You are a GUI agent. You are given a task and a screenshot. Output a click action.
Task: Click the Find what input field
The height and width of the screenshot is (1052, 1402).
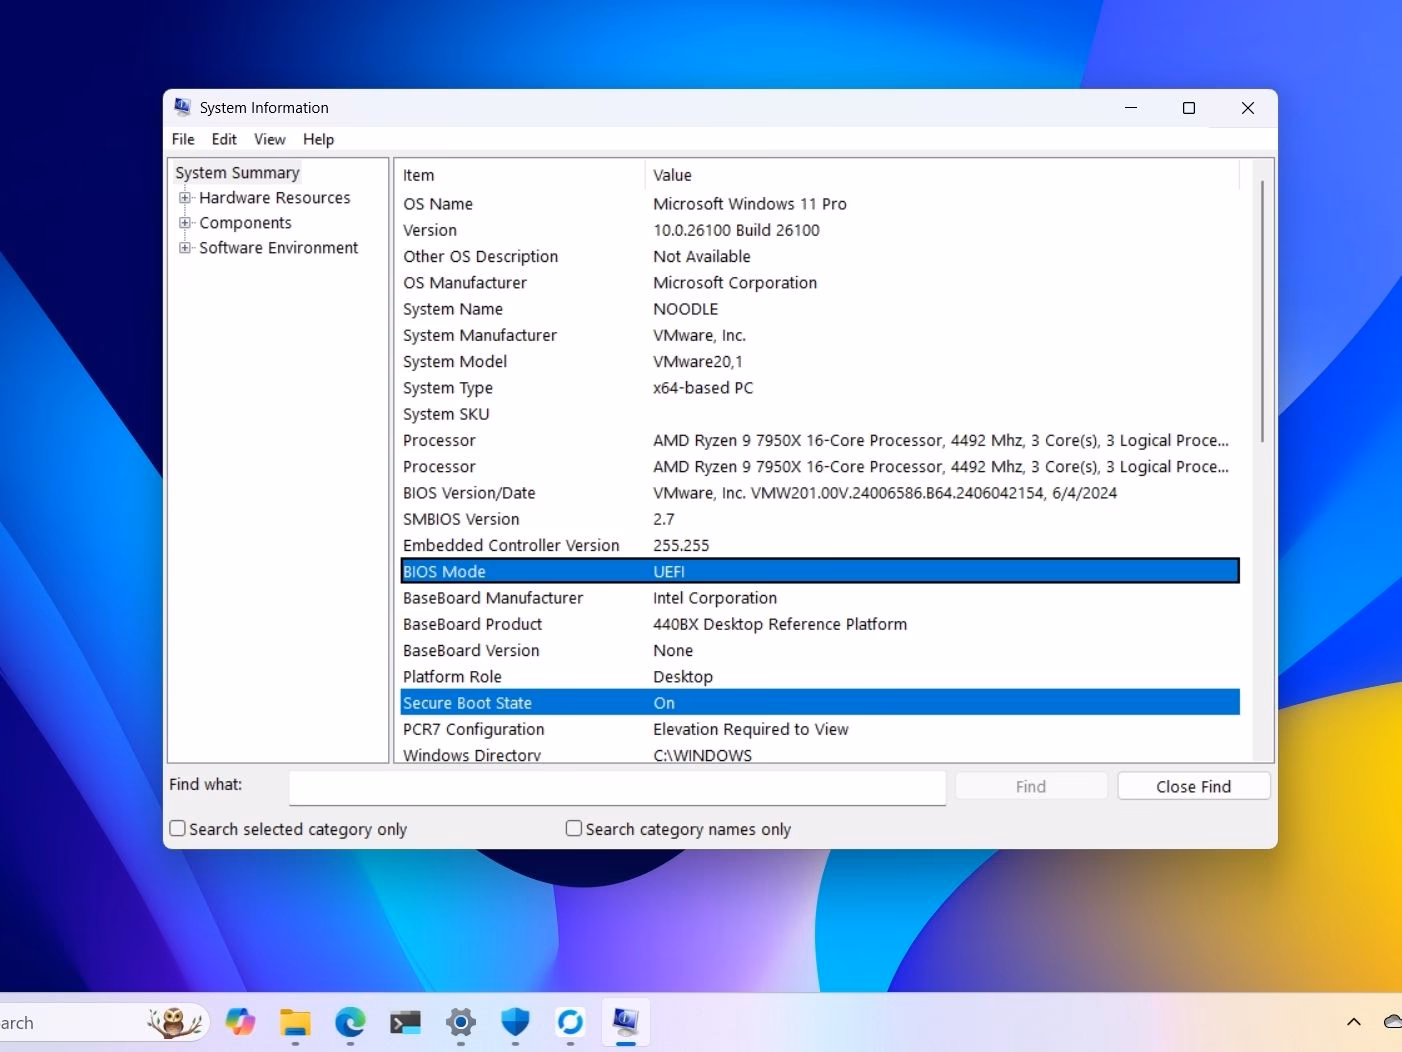[617, 787]
